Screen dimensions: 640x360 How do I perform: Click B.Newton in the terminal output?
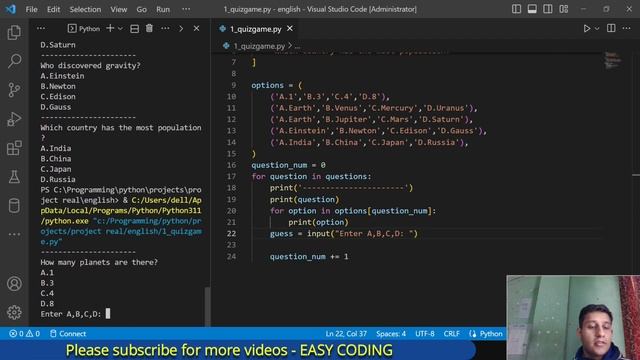[58, 86]
